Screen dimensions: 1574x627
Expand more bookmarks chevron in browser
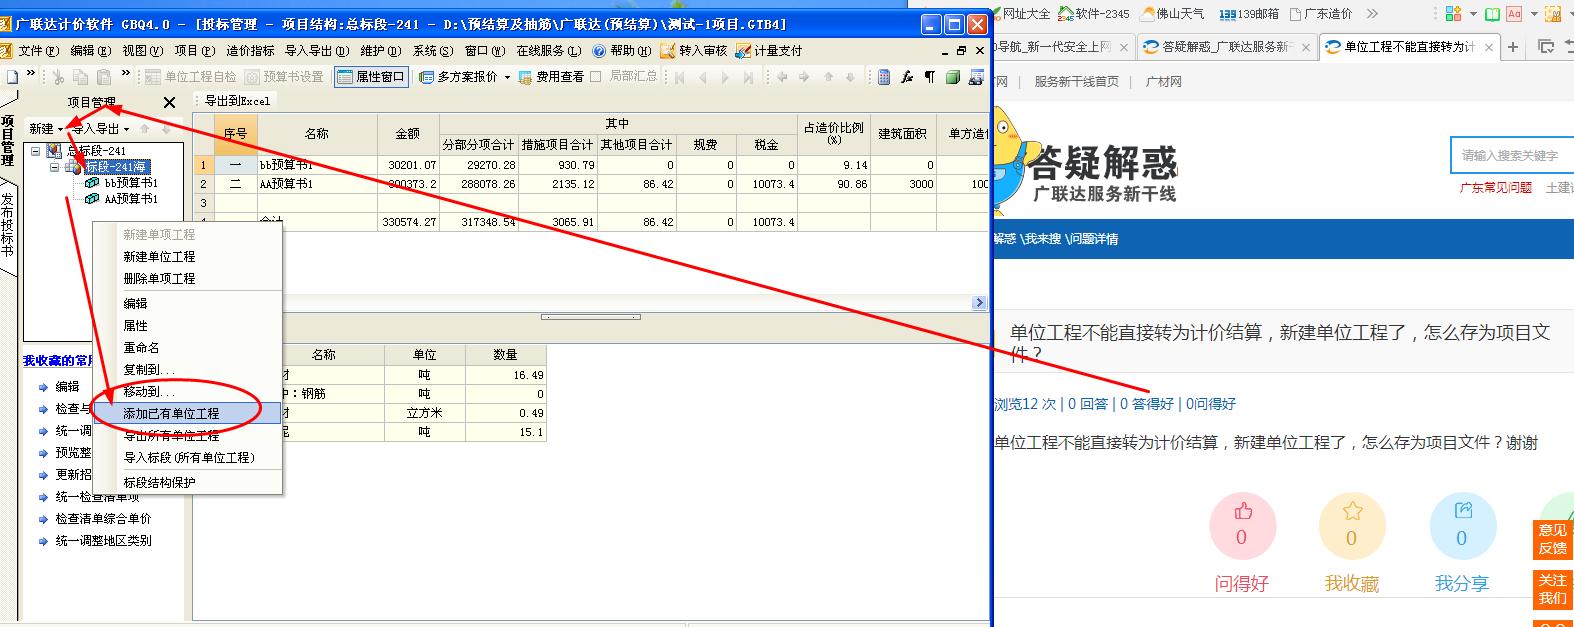click(1371, 14)
